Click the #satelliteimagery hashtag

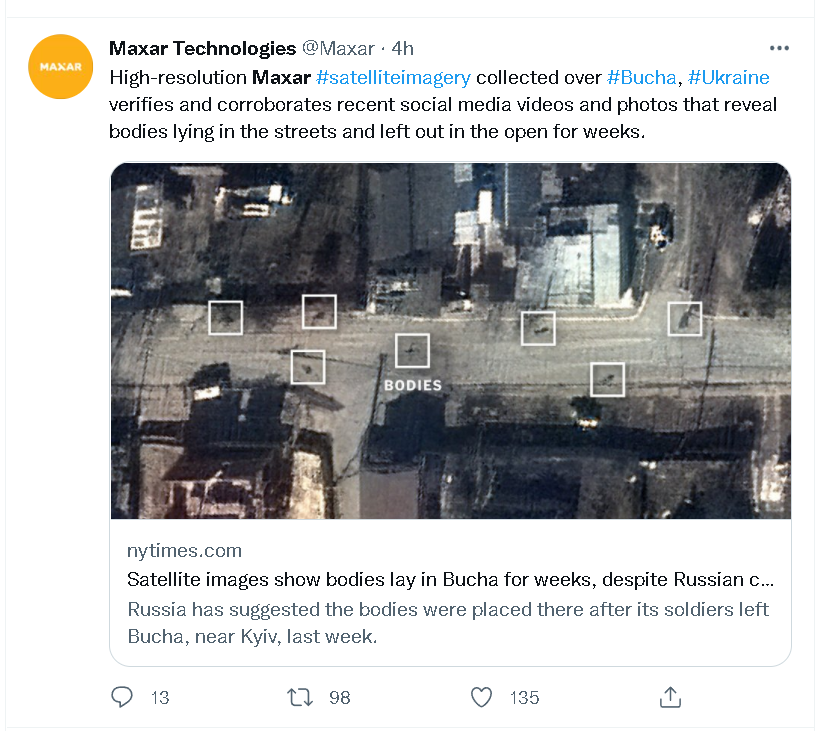tap(393, 77)
